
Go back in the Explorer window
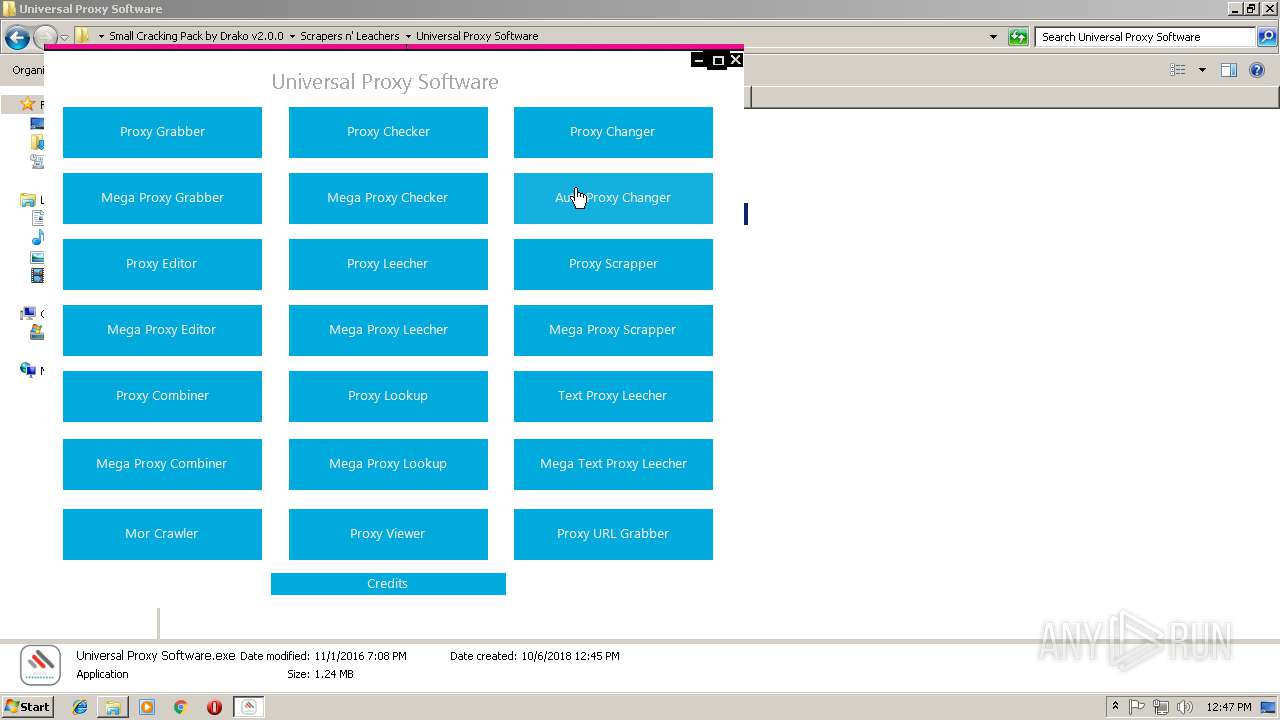click(x=17, y=38)
